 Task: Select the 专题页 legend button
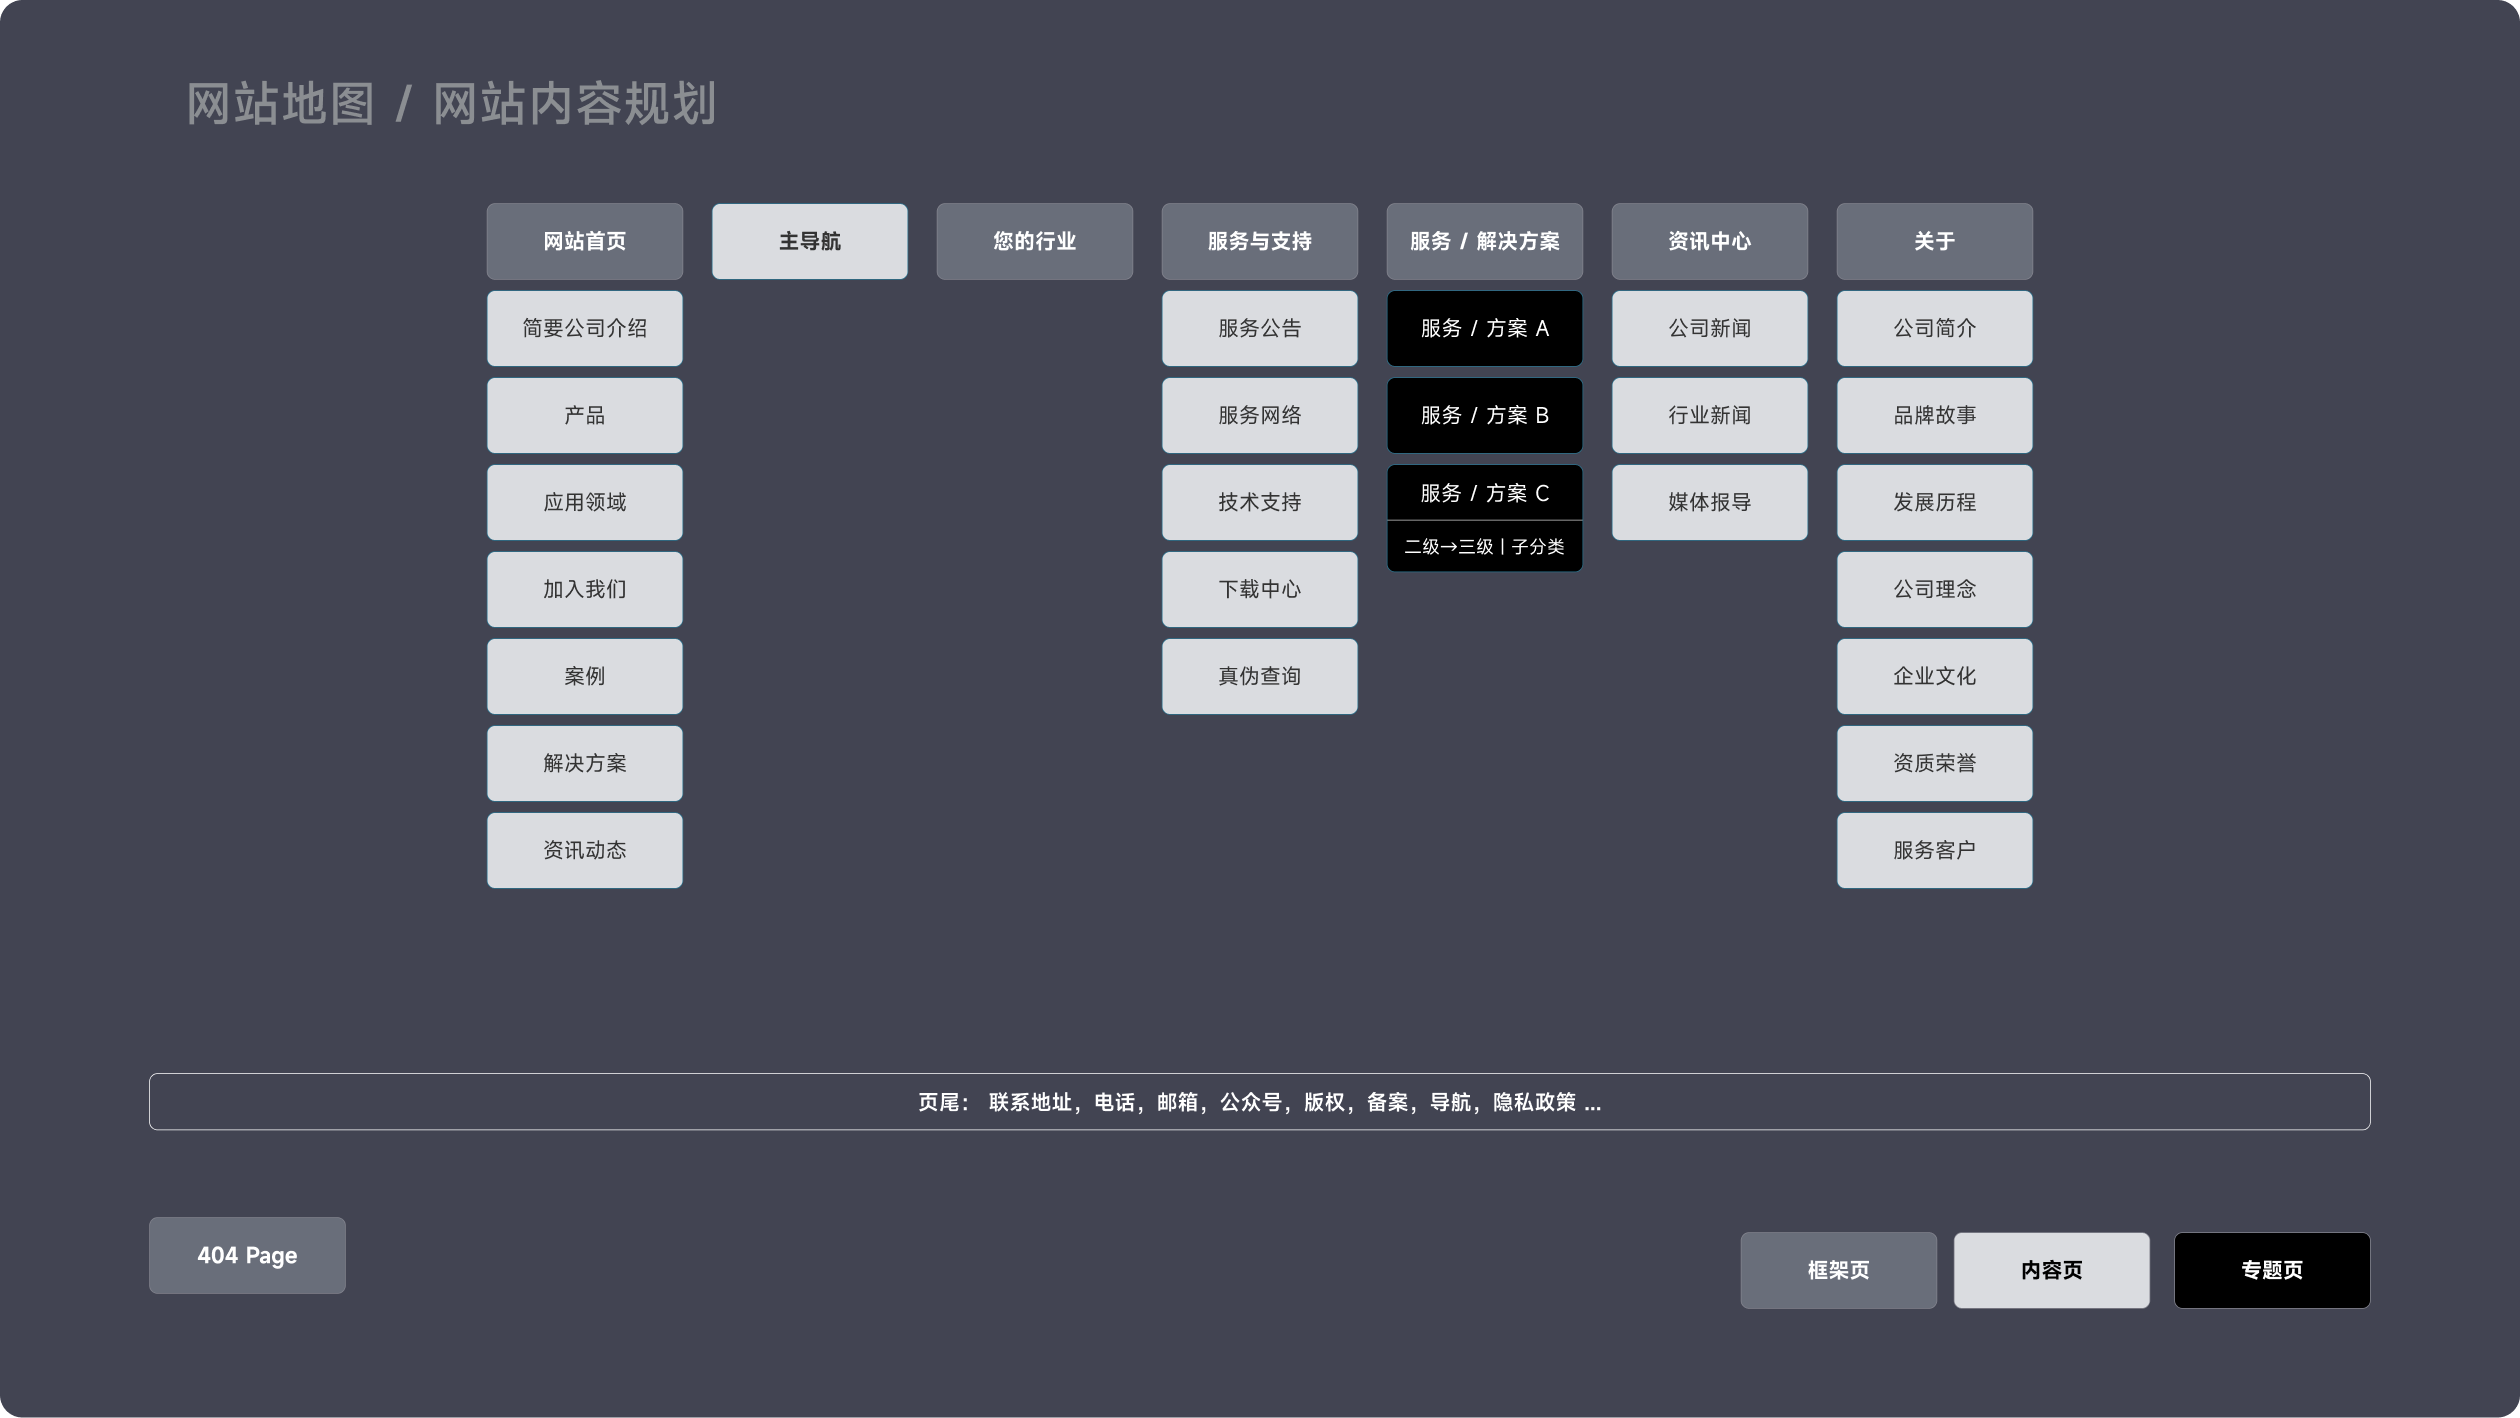point(2272,1270)
